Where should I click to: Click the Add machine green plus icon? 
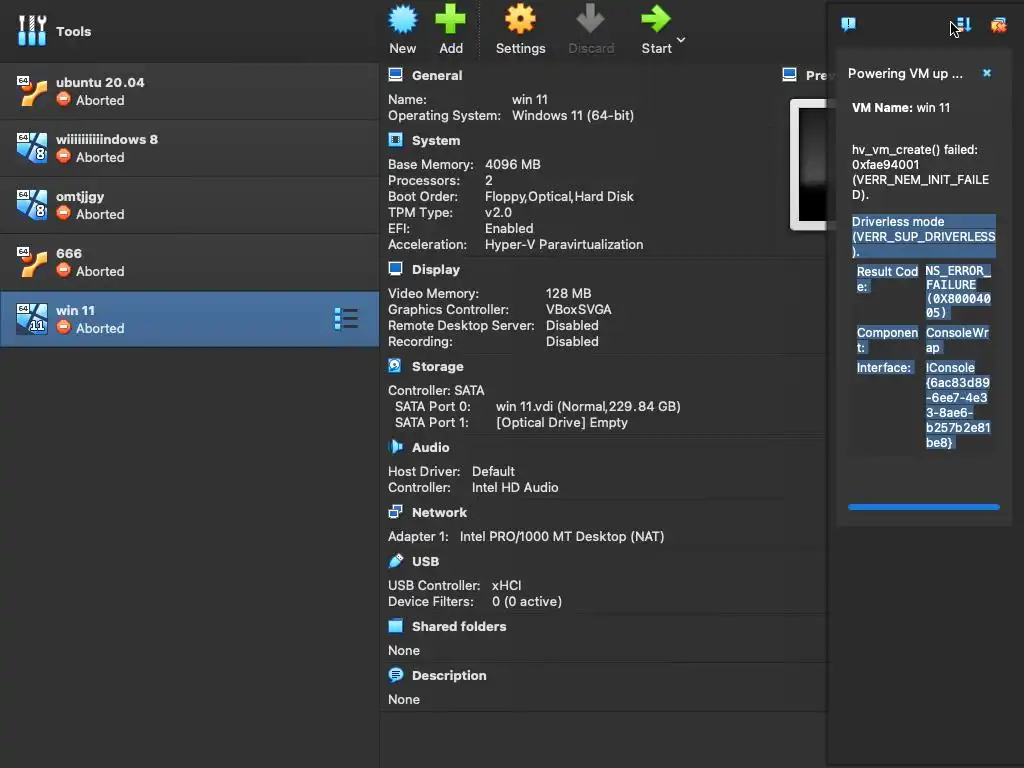451,20
